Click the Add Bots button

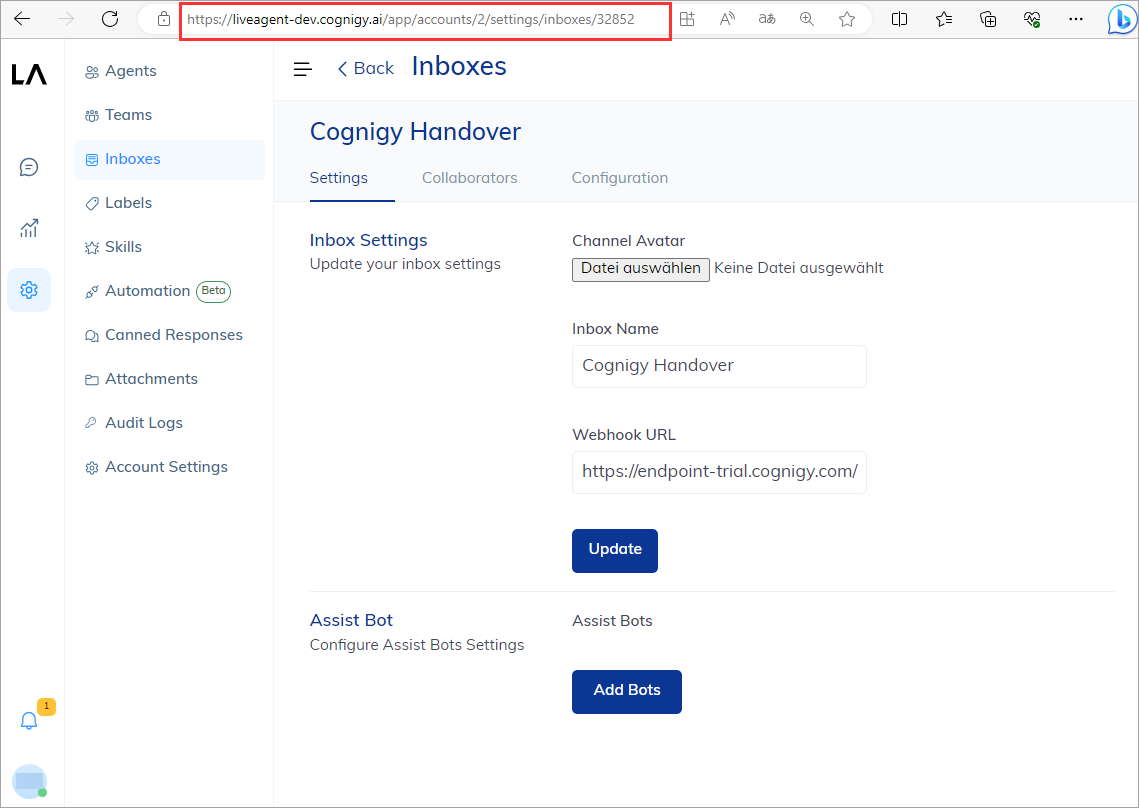tap(626, 691)
